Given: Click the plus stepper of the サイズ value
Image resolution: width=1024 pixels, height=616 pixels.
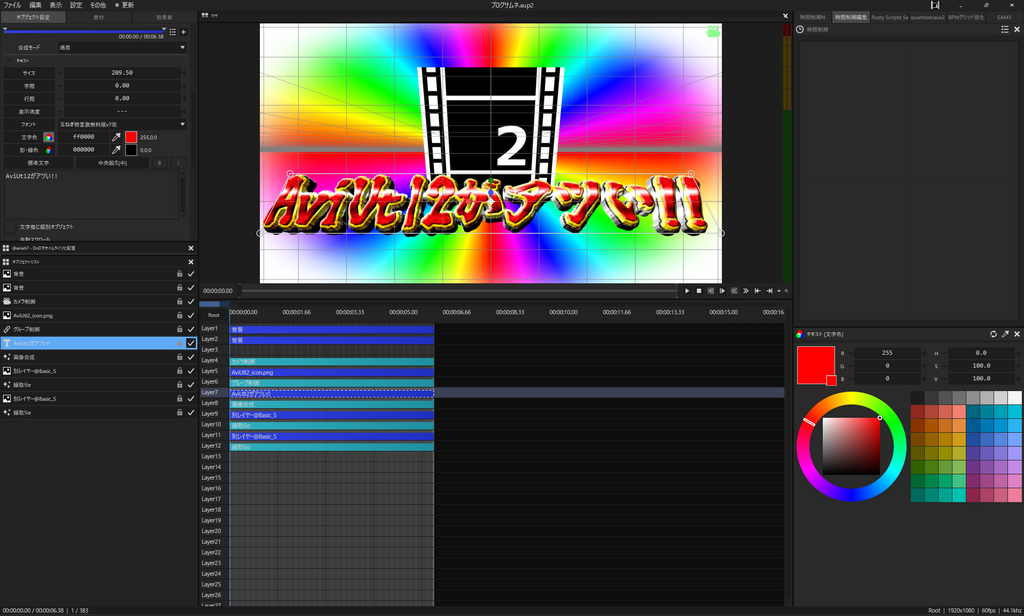Looking at the screenshot, I should (184, 73).
